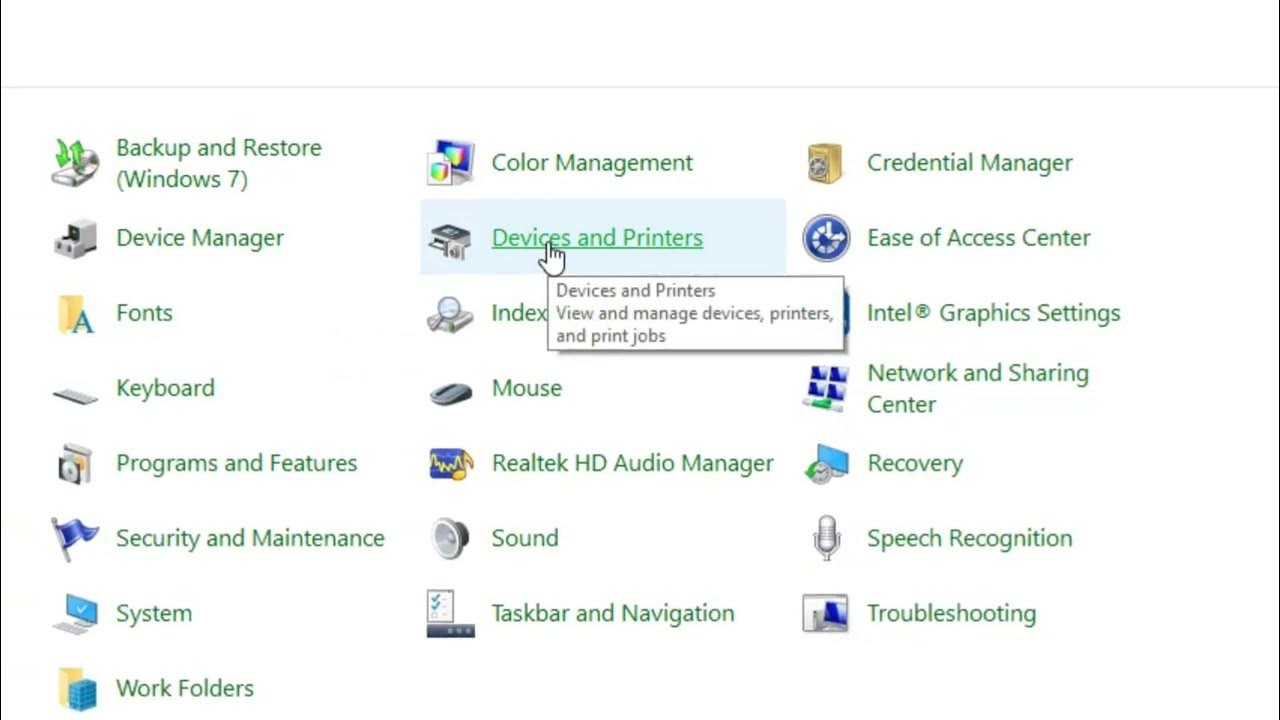Click the Devices and Printers icon

tap(450, 241)
